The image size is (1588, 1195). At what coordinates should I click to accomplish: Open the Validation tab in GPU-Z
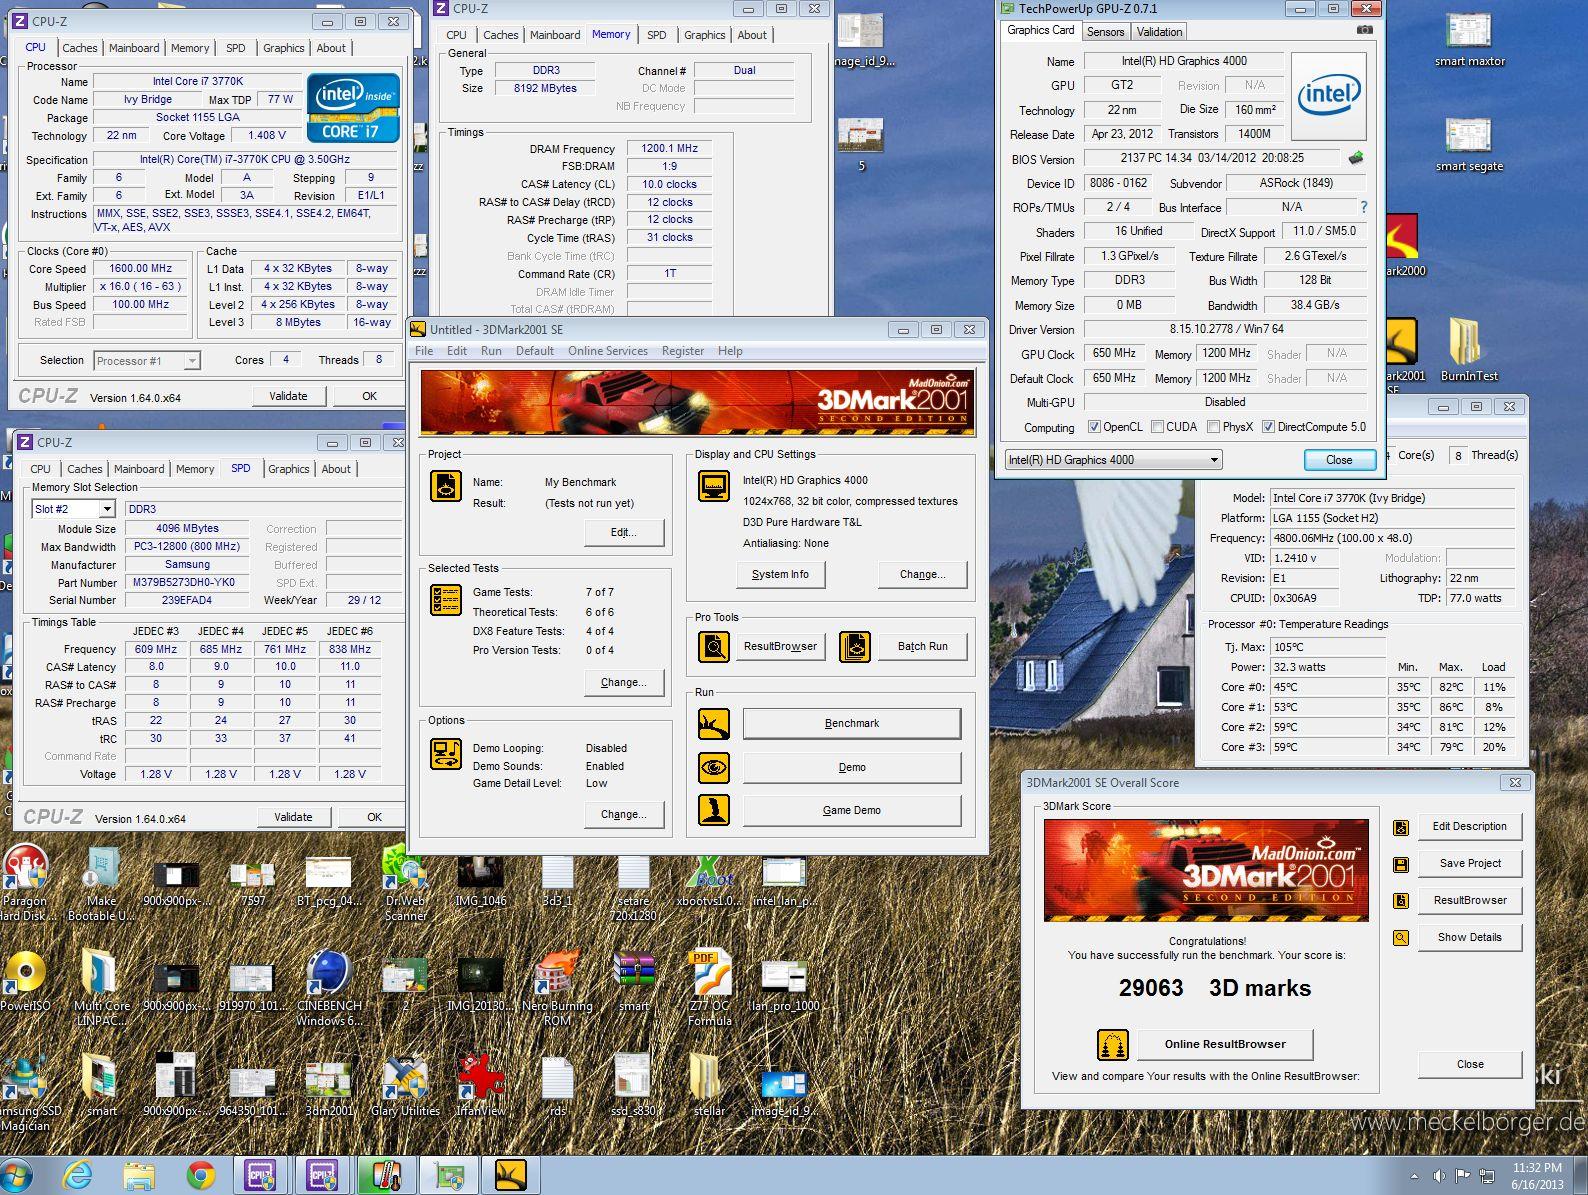click(1160, 32)
